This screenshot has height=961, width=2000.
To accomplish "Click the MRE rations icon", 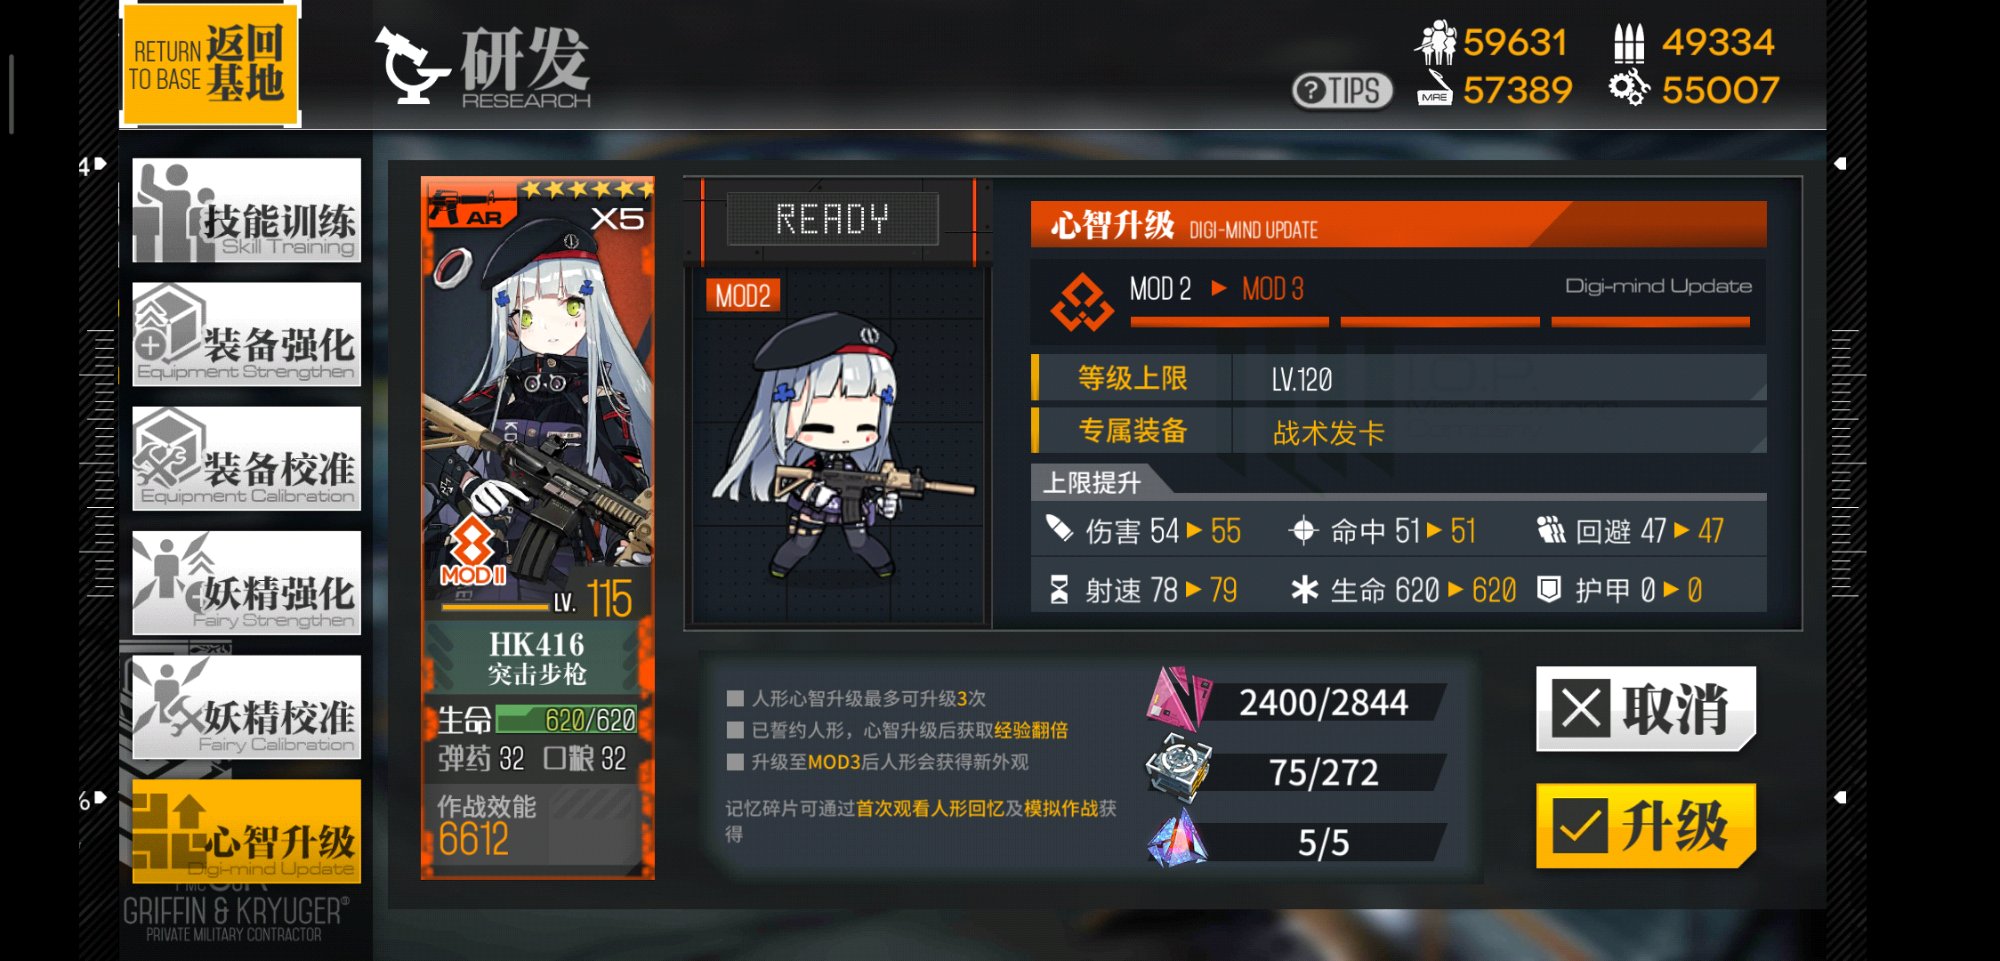I will pos(1434,88).
